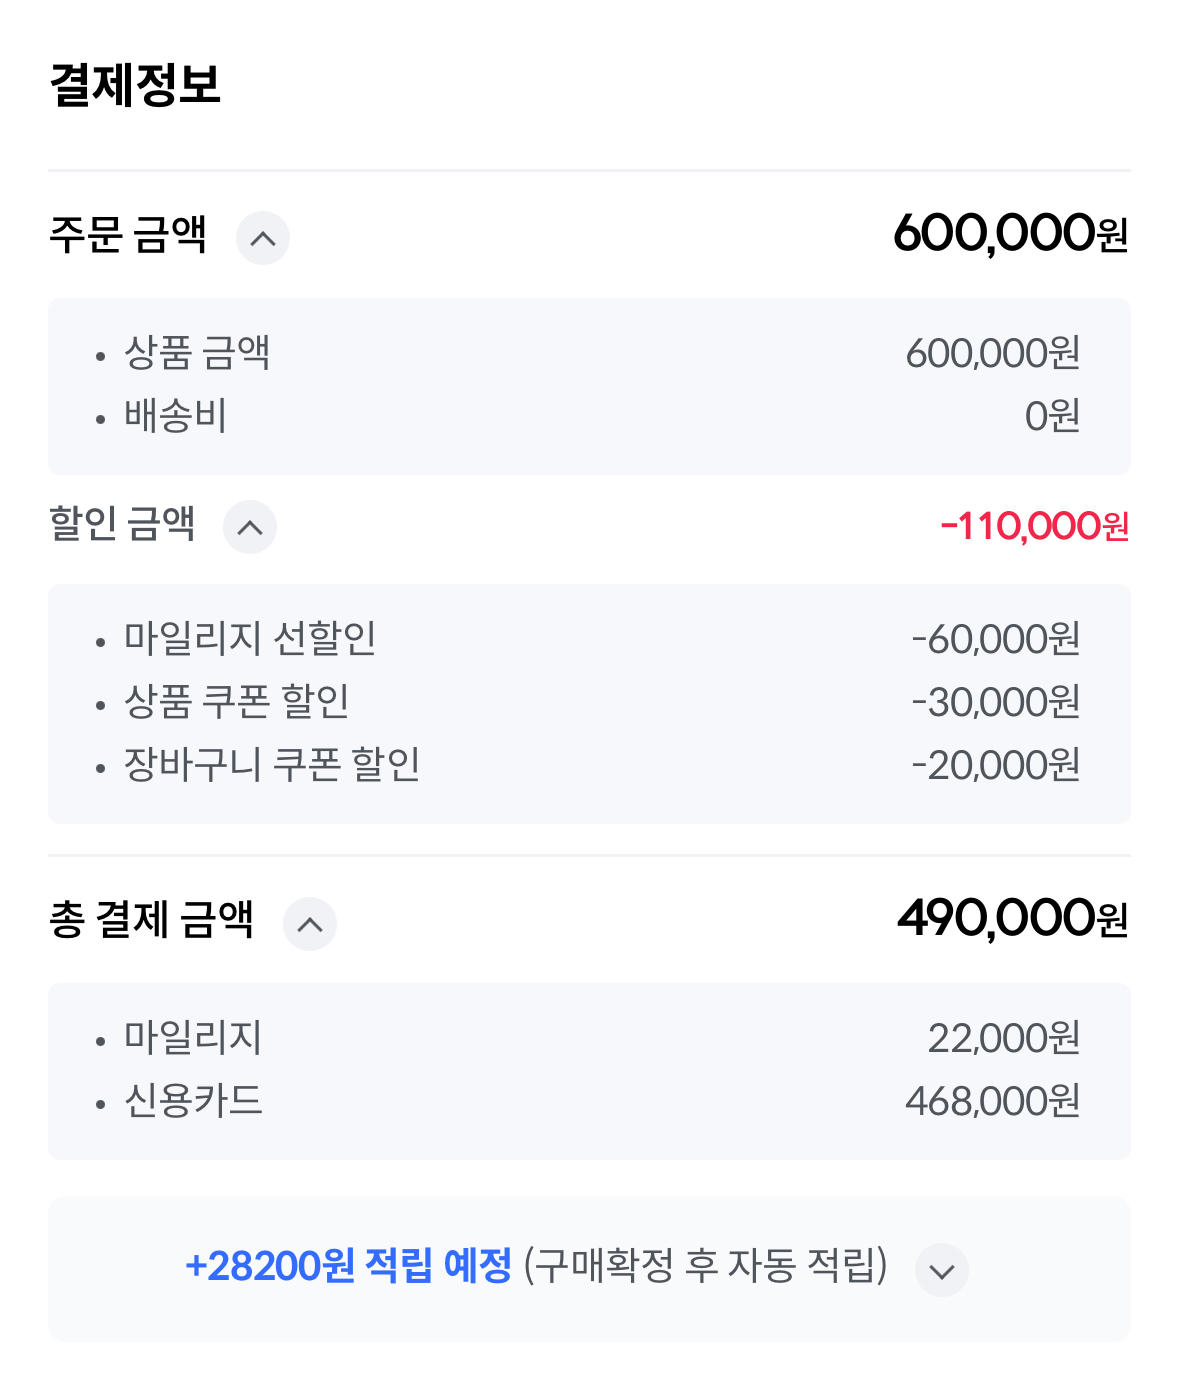1179x1378 pixels.
Task: Click the 신용카드 payment row
Action: (193, 1101)
